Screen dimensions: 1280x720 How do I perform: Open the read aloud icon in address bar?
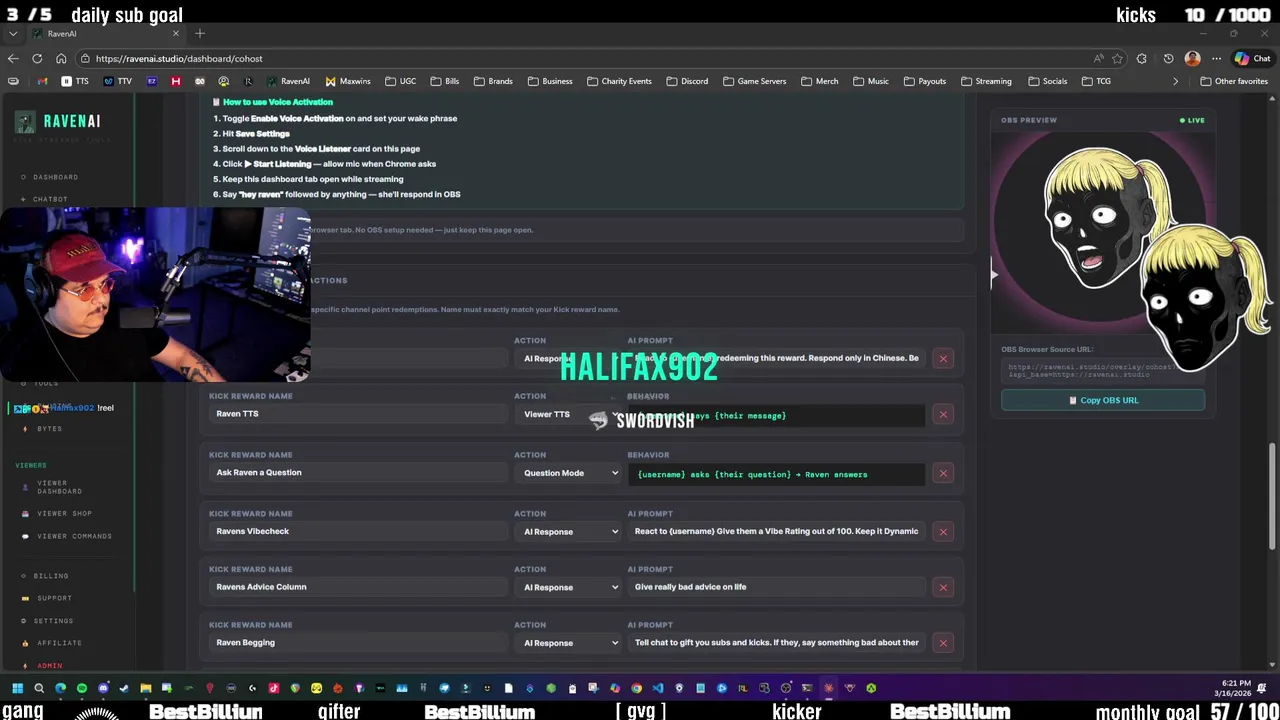point(1099,58)
